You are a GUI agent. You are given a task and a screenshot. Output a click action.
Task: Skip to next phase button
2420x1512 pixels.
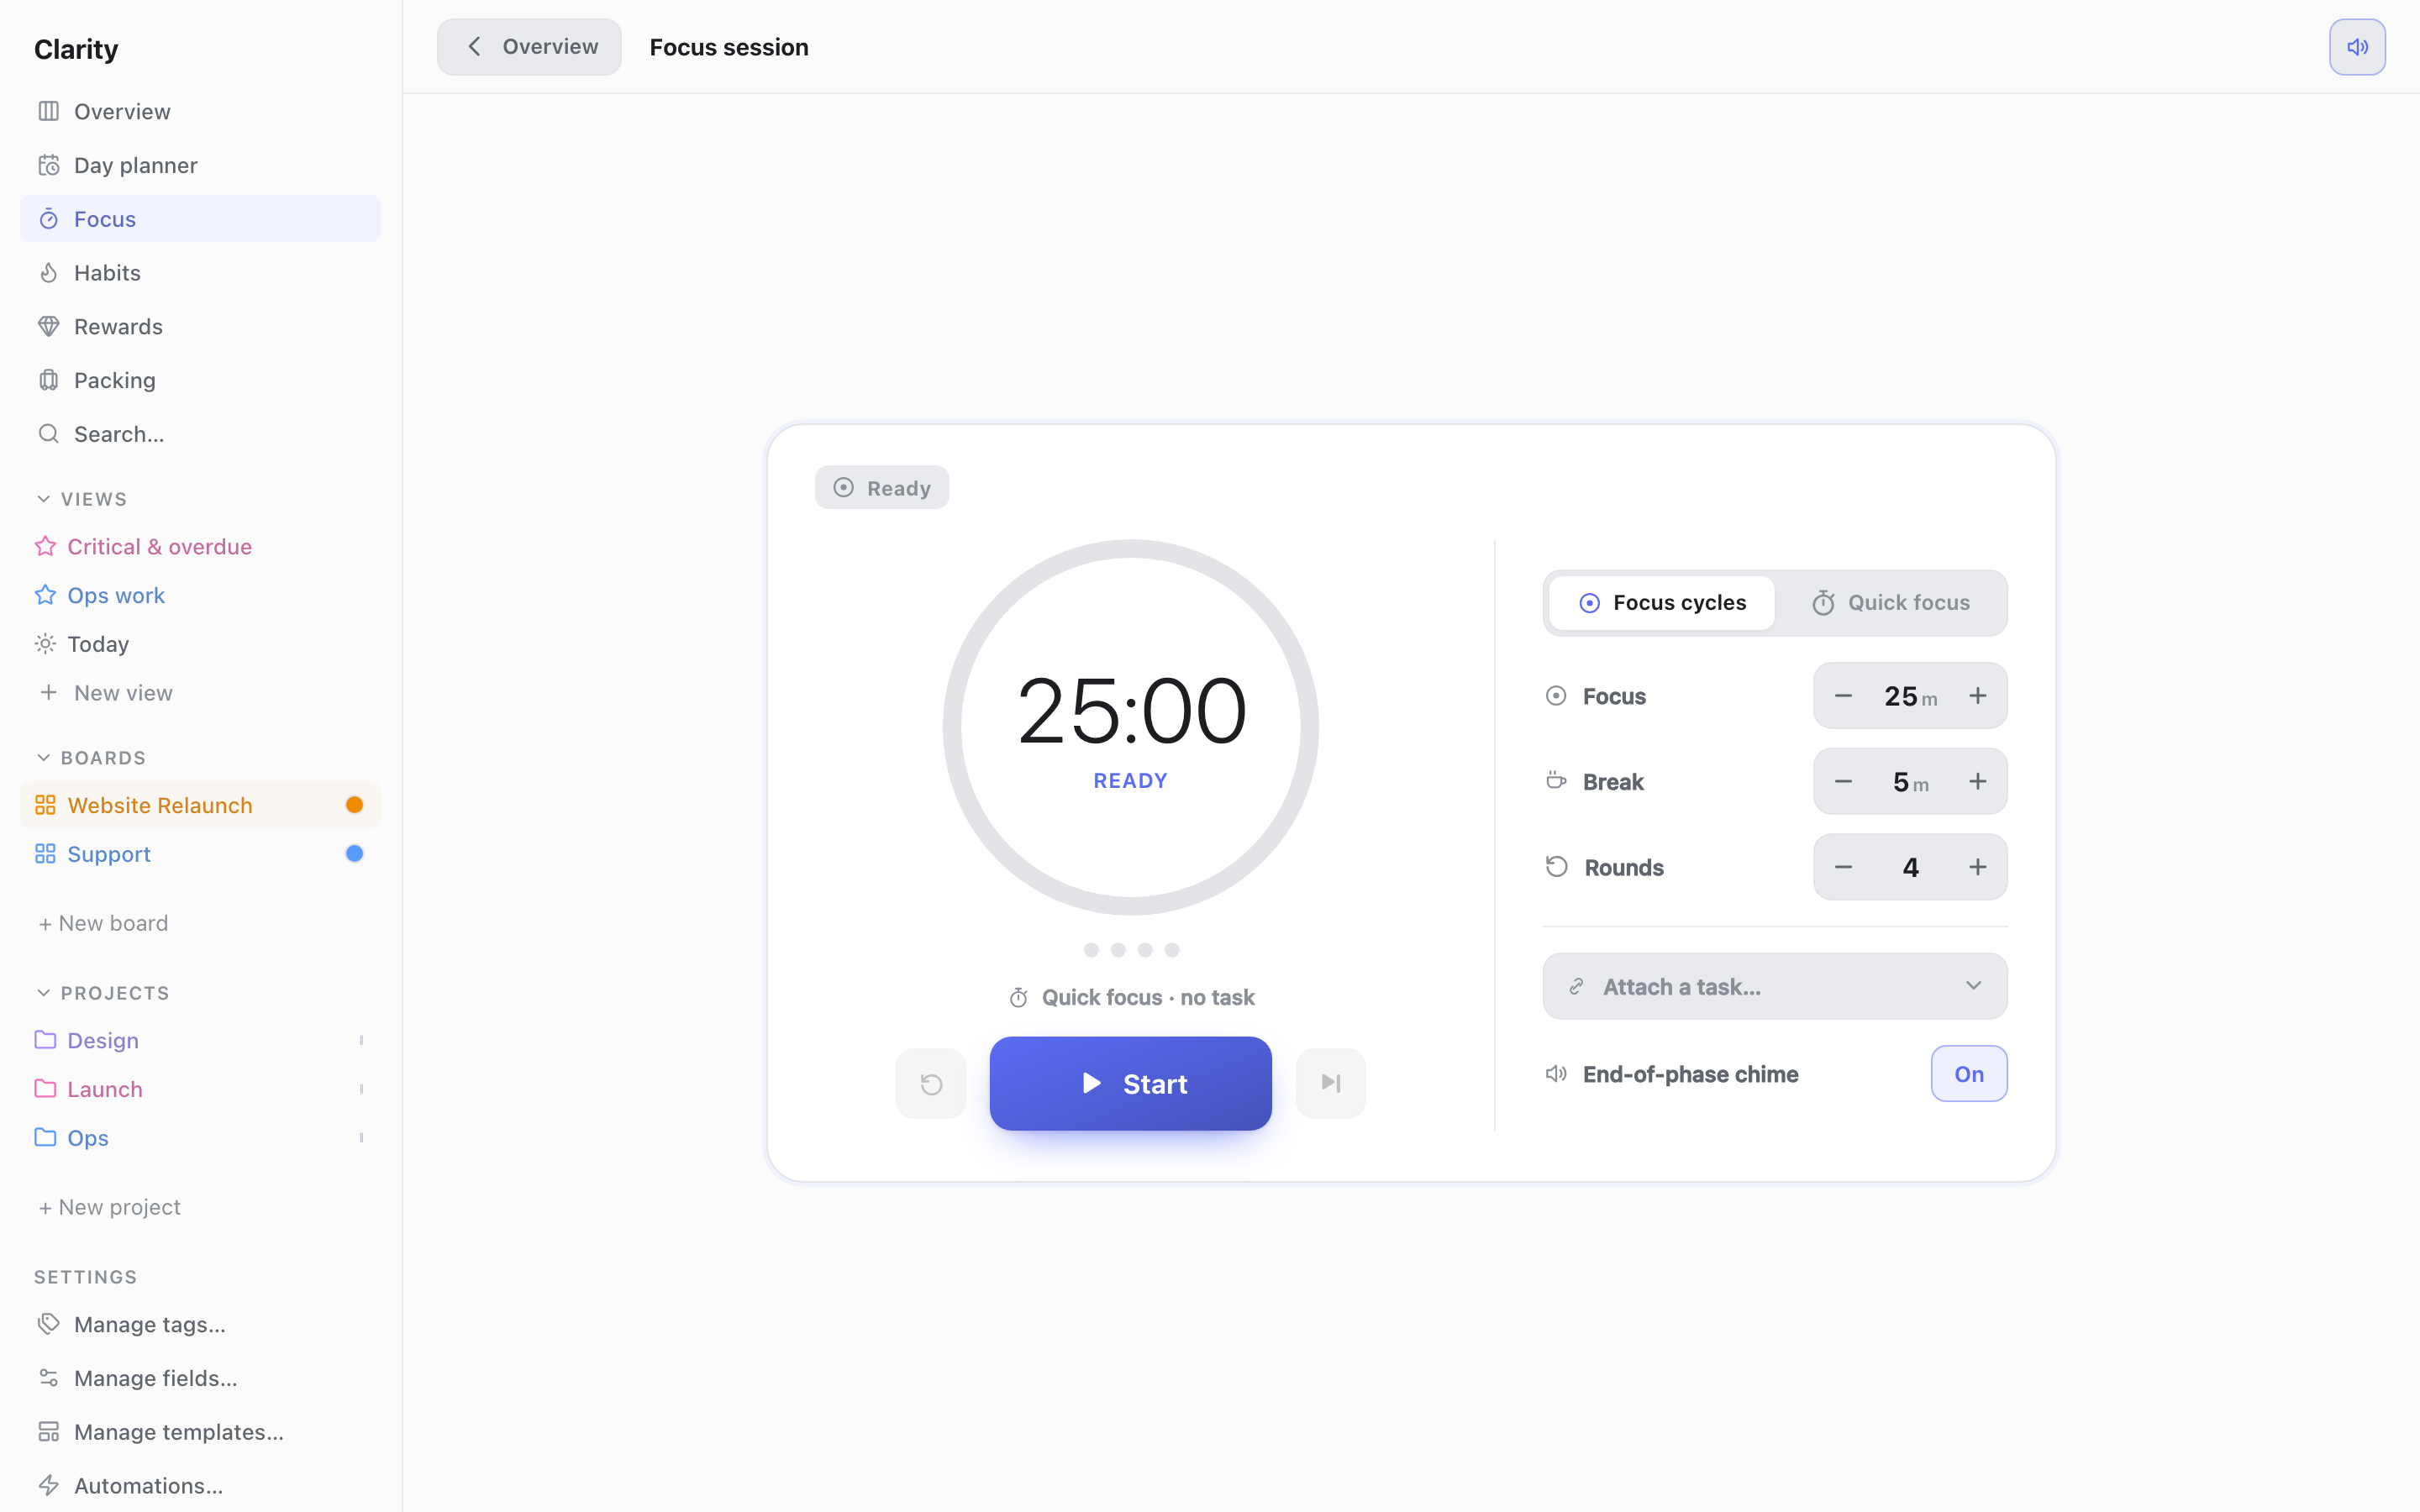(x=1330, y=1083)
